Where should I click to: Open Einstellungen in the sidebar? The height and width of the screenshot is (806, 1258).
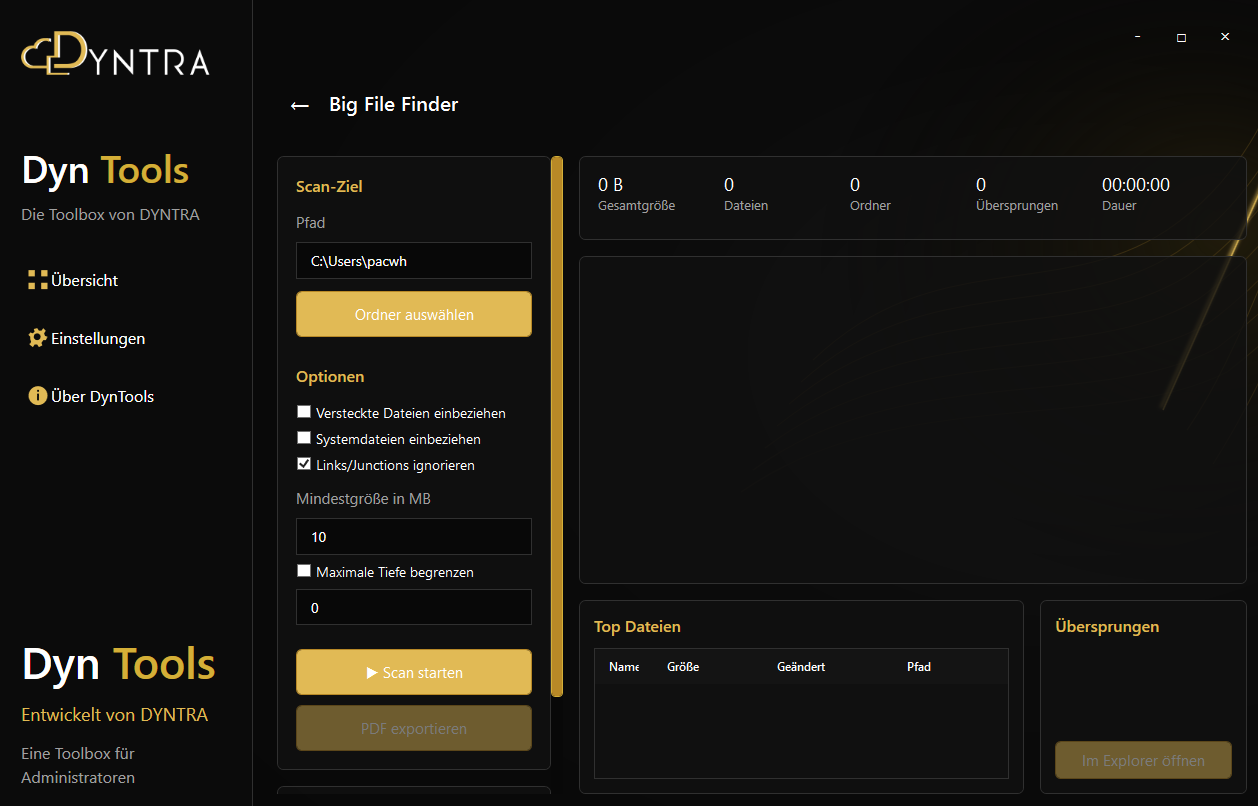[x=98, y=338]
